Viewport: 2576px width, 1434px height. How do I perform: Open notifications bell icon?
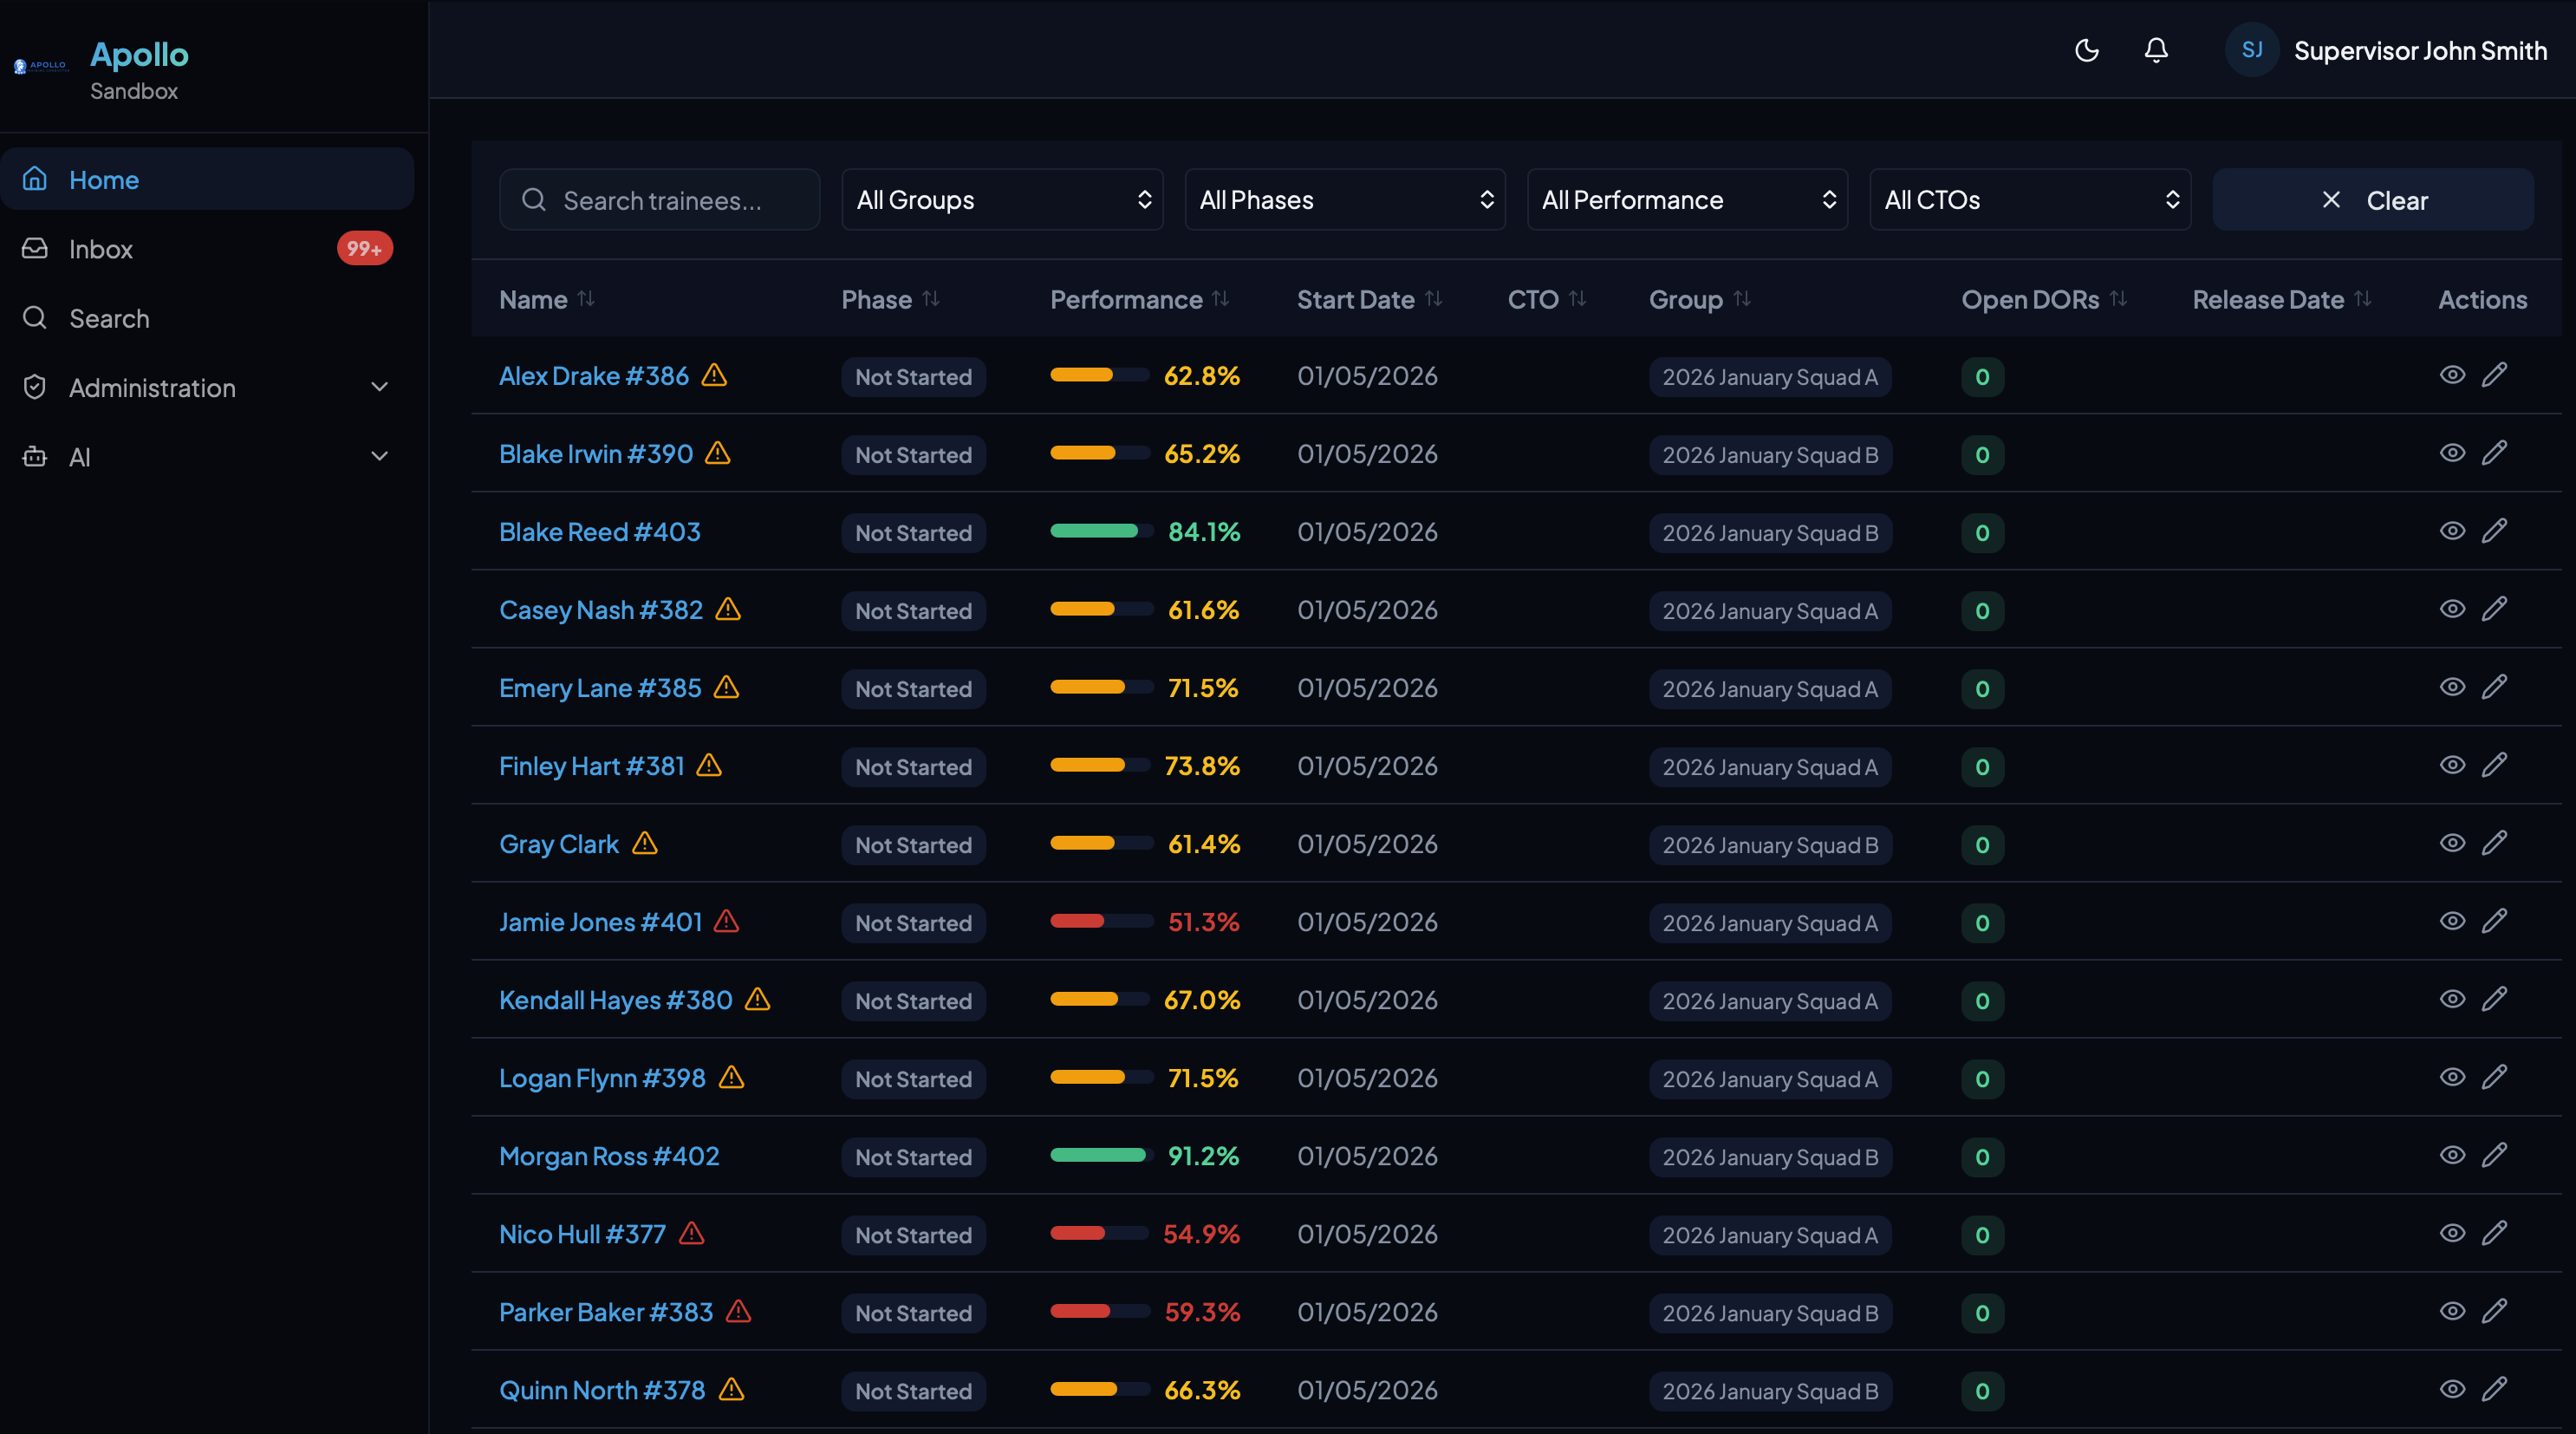pos(2156,50)
